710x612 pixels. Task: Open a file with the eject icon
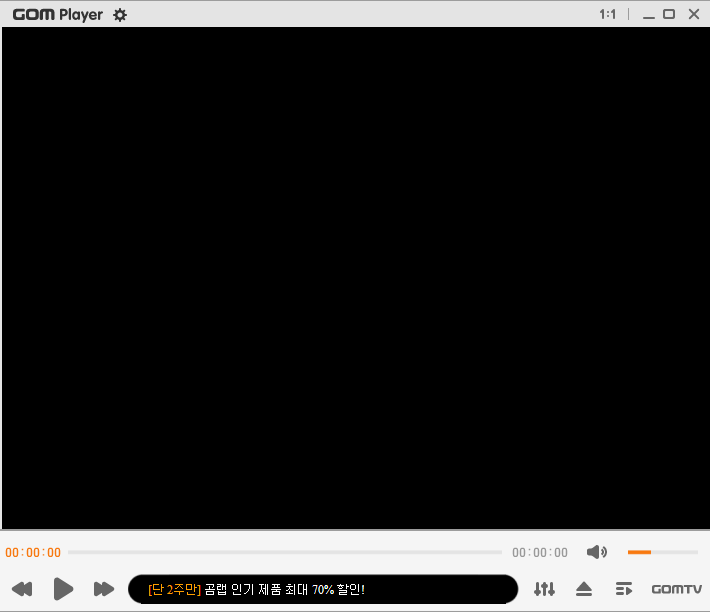pyautogui.click(x=584, y=589)
